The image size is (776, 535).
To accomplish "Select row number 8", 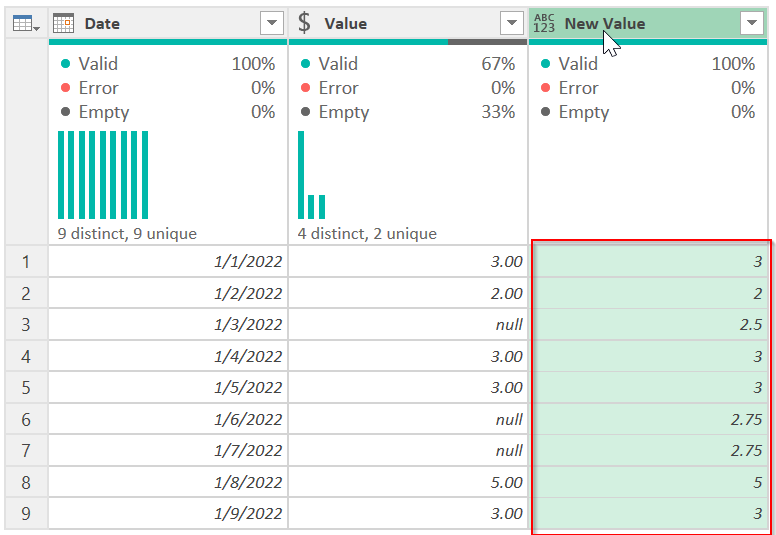I will point(26,482).
